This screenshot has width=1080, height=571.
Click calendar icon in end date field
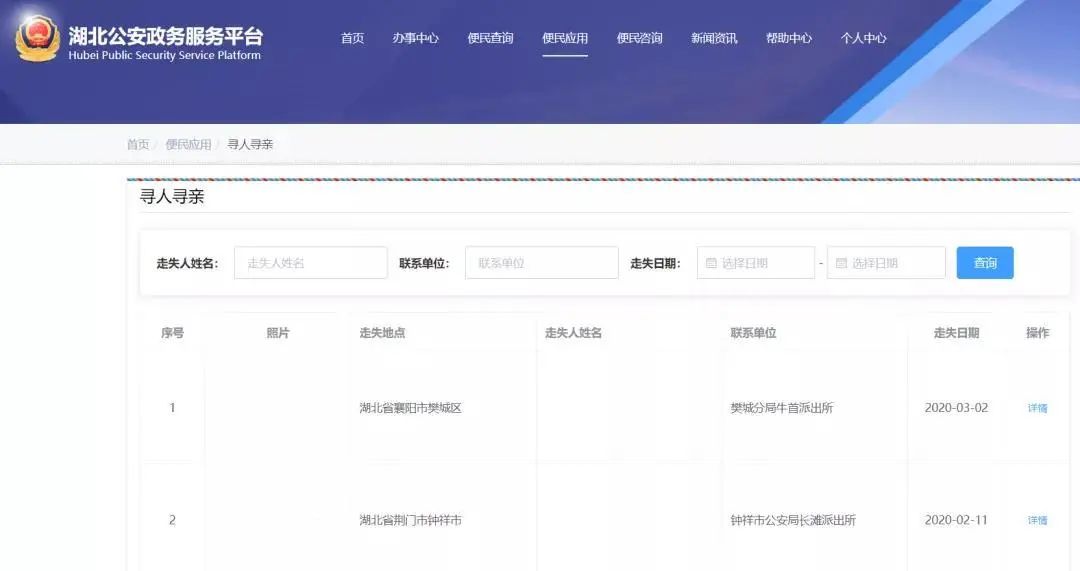(841, 263)
